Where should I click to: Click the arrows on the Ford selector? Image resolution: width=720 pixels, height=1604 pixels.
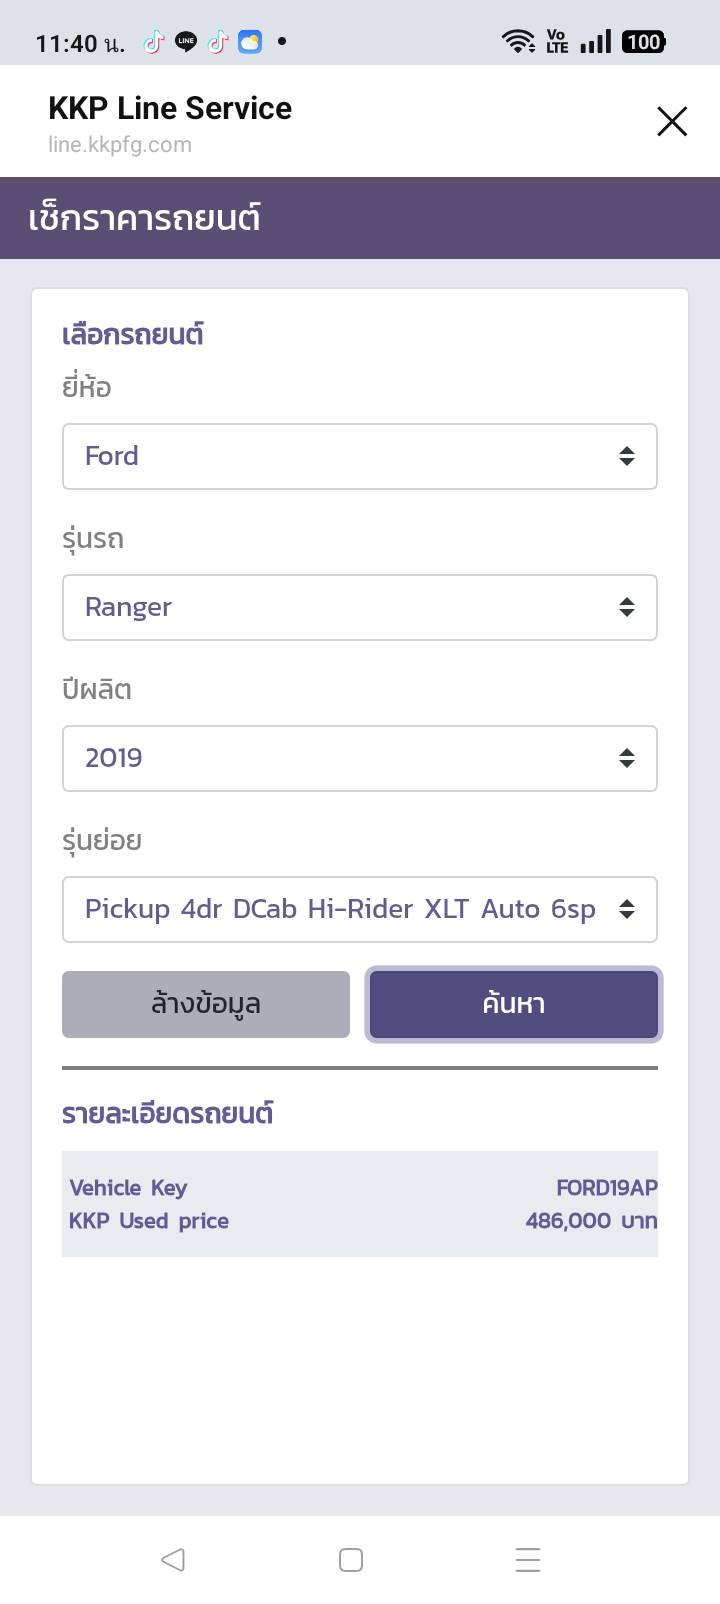click(x=627, y=457)
